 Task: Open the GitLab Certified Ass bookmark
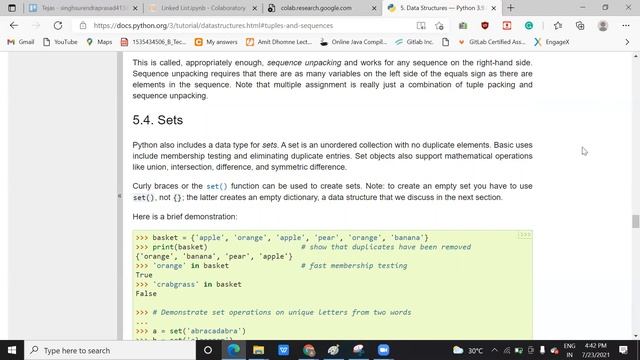coord(492,42)
